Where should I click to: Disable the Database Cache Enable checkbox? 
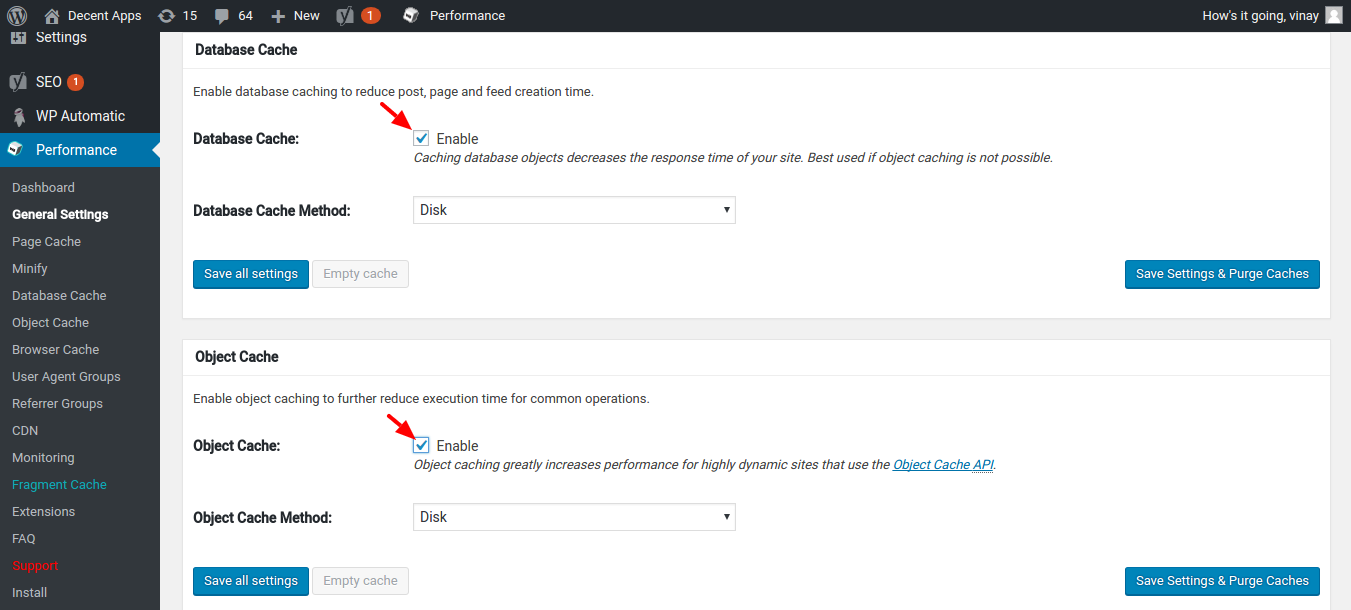tap(421, 139)
